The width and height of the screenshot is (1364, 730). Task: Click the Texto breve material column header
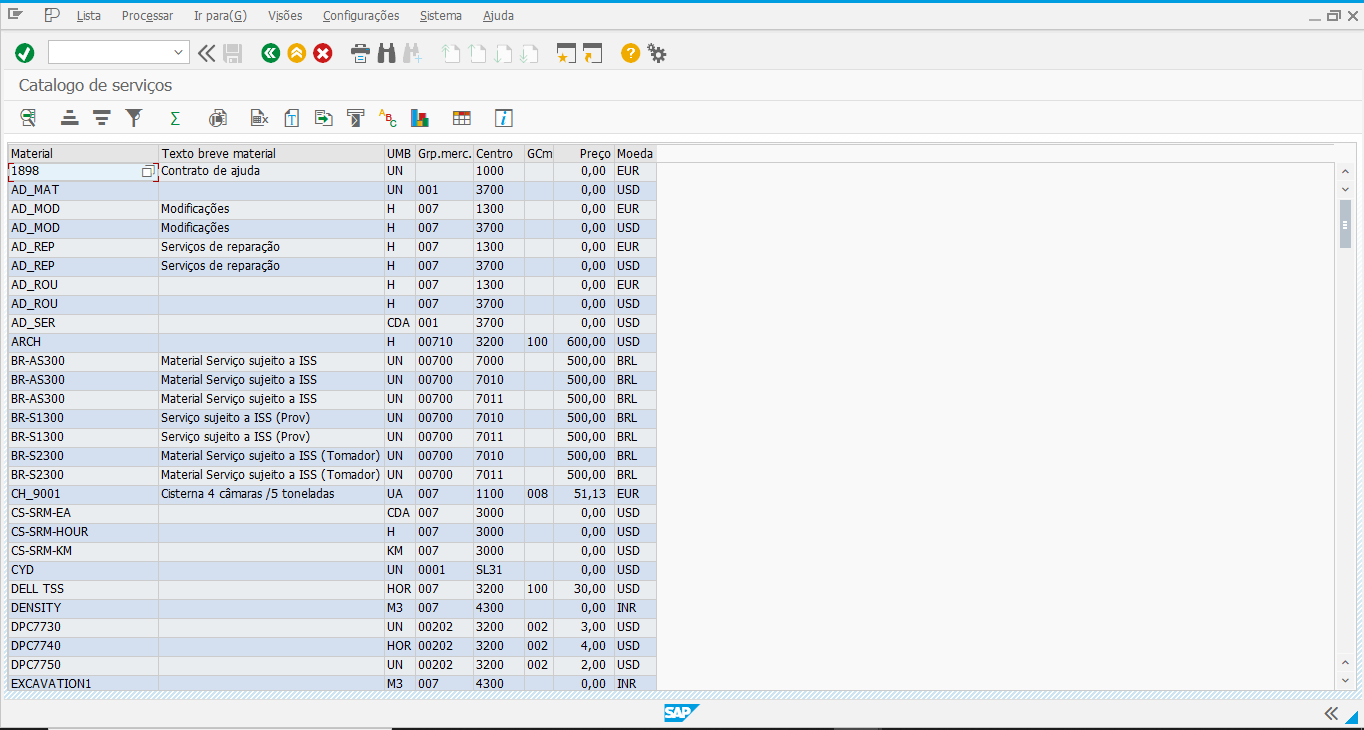pyautogui.click(x=271, y=153)
